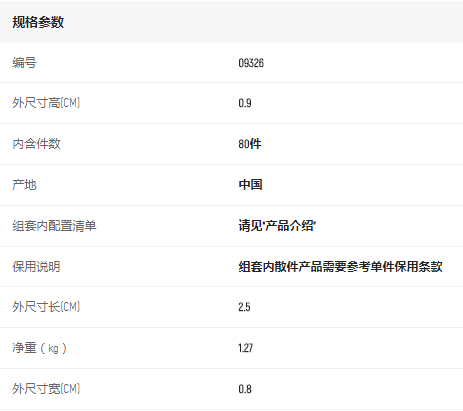Click the length value 2.5
463x411 pixels.
point(244,307)
